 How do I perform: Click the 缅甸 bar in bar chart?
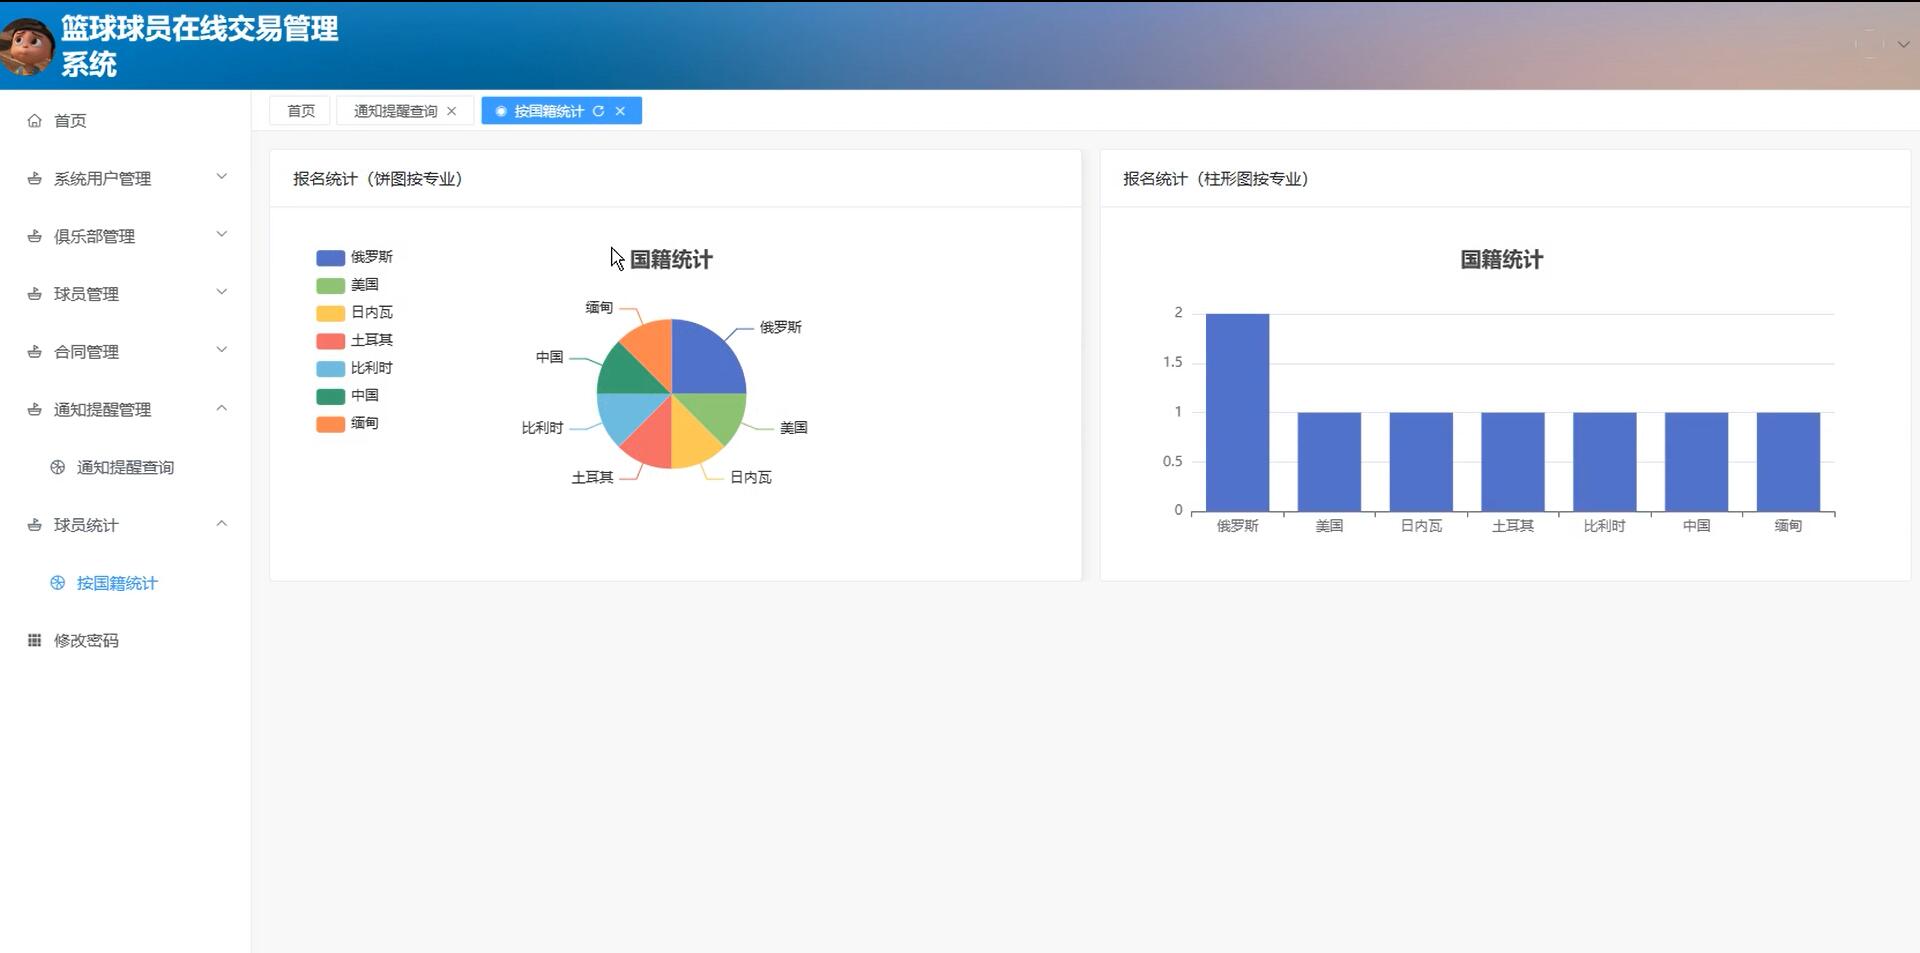coord(1788,461)
